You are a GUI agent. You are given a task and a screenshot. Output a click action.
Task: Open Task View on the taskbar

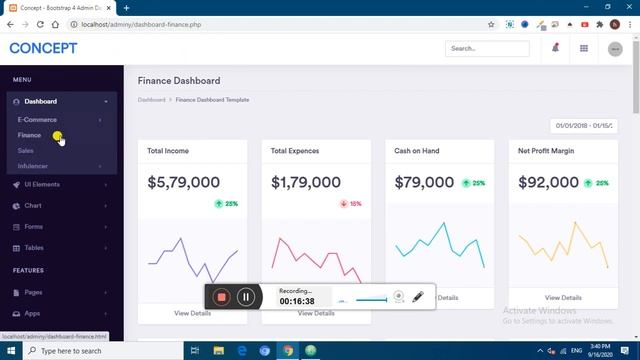click(x=195, y=351)
